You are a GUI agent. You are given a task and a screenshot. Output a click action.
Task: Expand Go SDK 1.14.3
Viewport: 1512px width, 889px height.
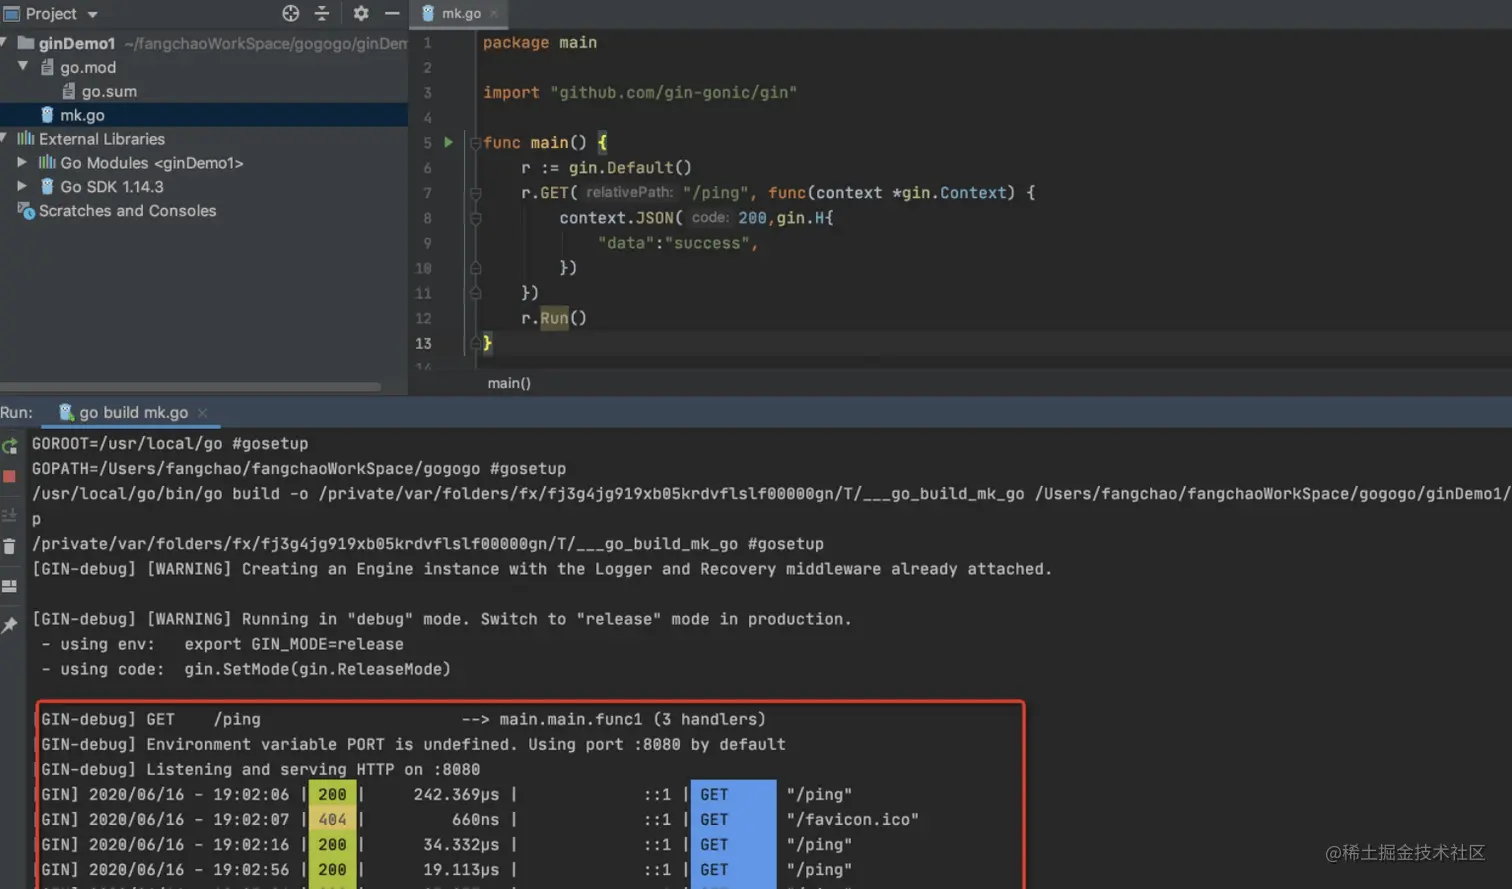click(x=22, y=186)
